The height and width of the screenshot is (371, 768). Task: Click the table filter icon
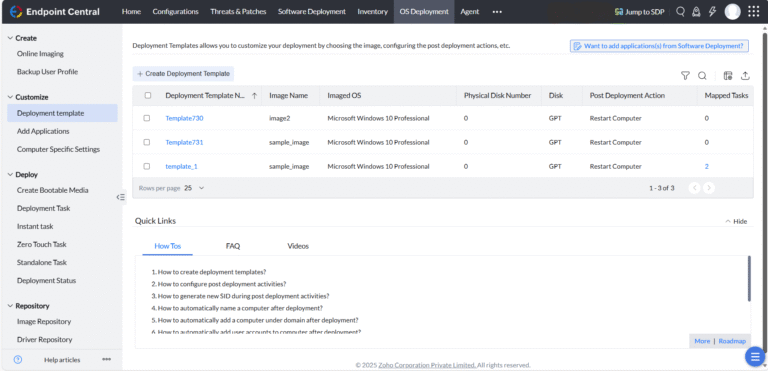point(685,75)
